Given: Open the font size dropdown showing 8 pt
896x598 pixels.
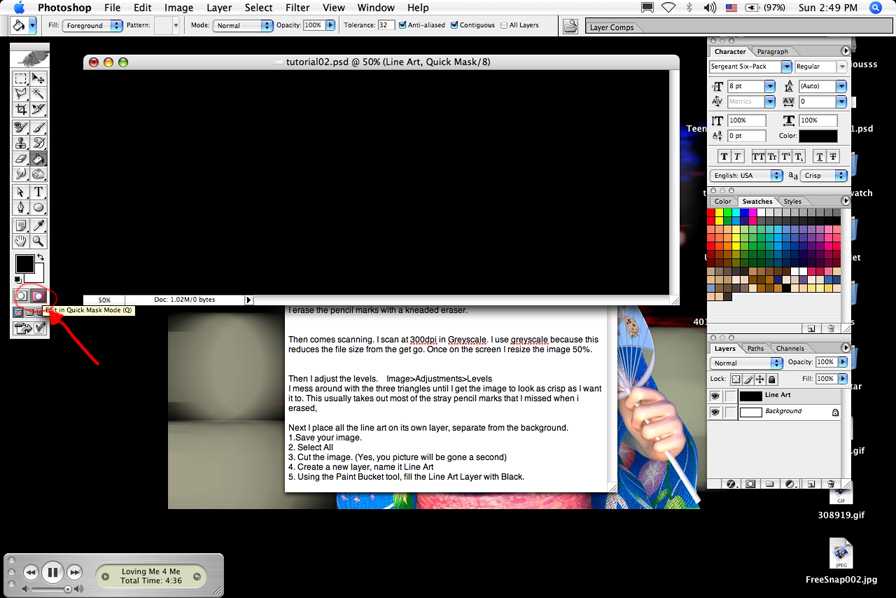Looking at the screenshot, I should pos(770,86).
